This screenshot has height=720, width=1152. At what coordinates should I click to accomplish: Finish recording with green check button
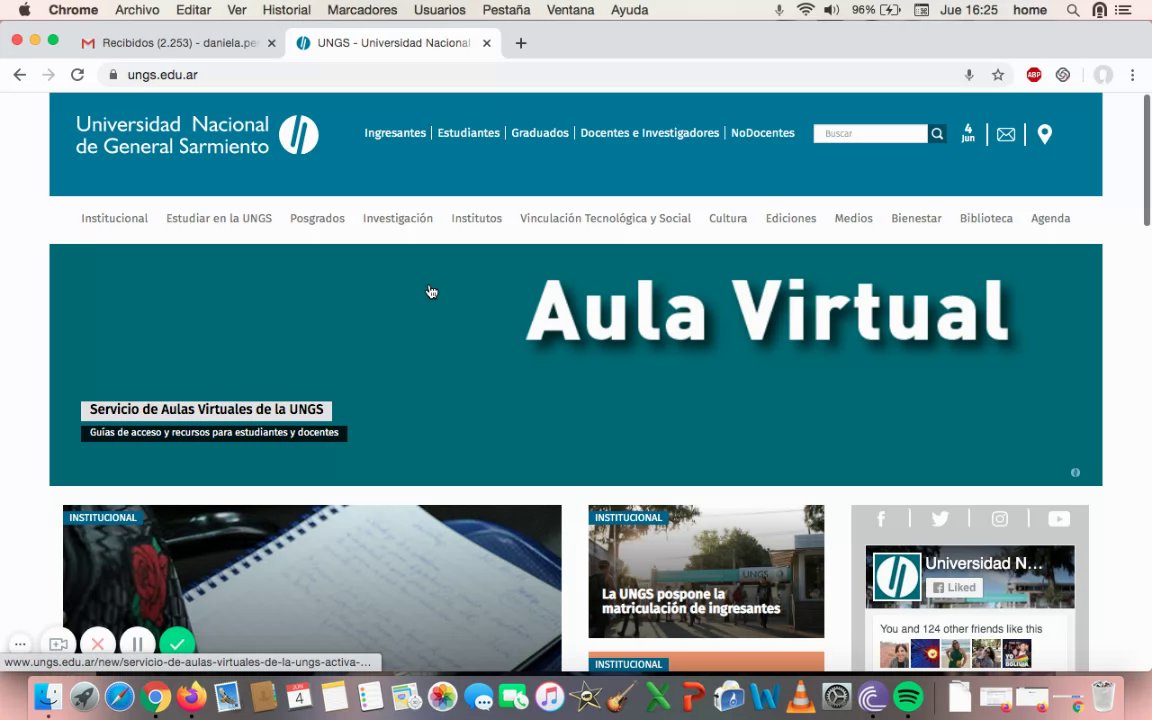177,644
